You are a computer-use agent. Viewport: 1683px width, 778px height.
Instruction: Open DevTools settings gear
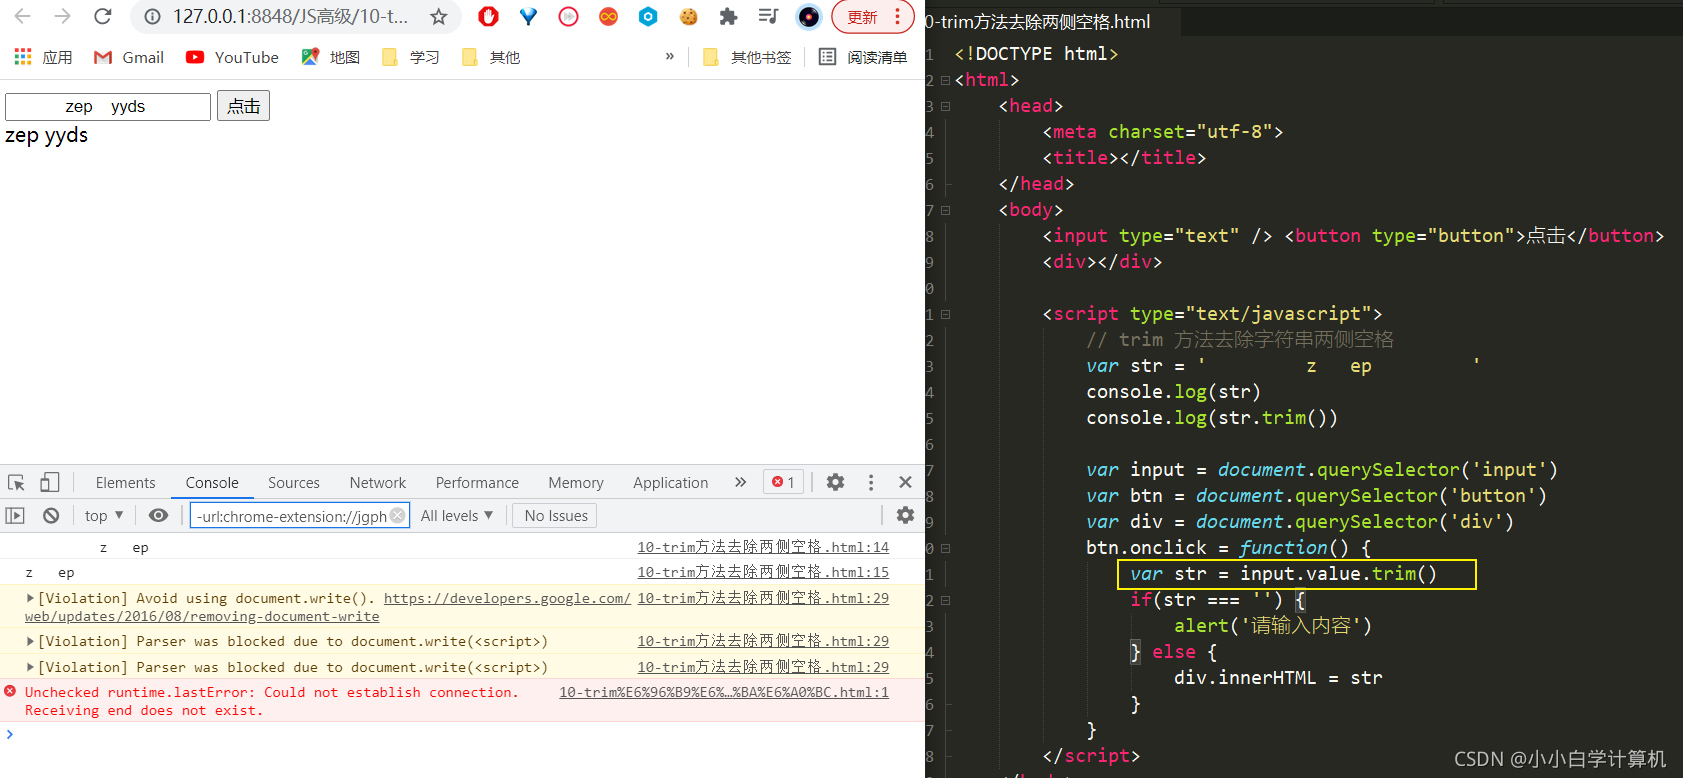coord(835,482)
